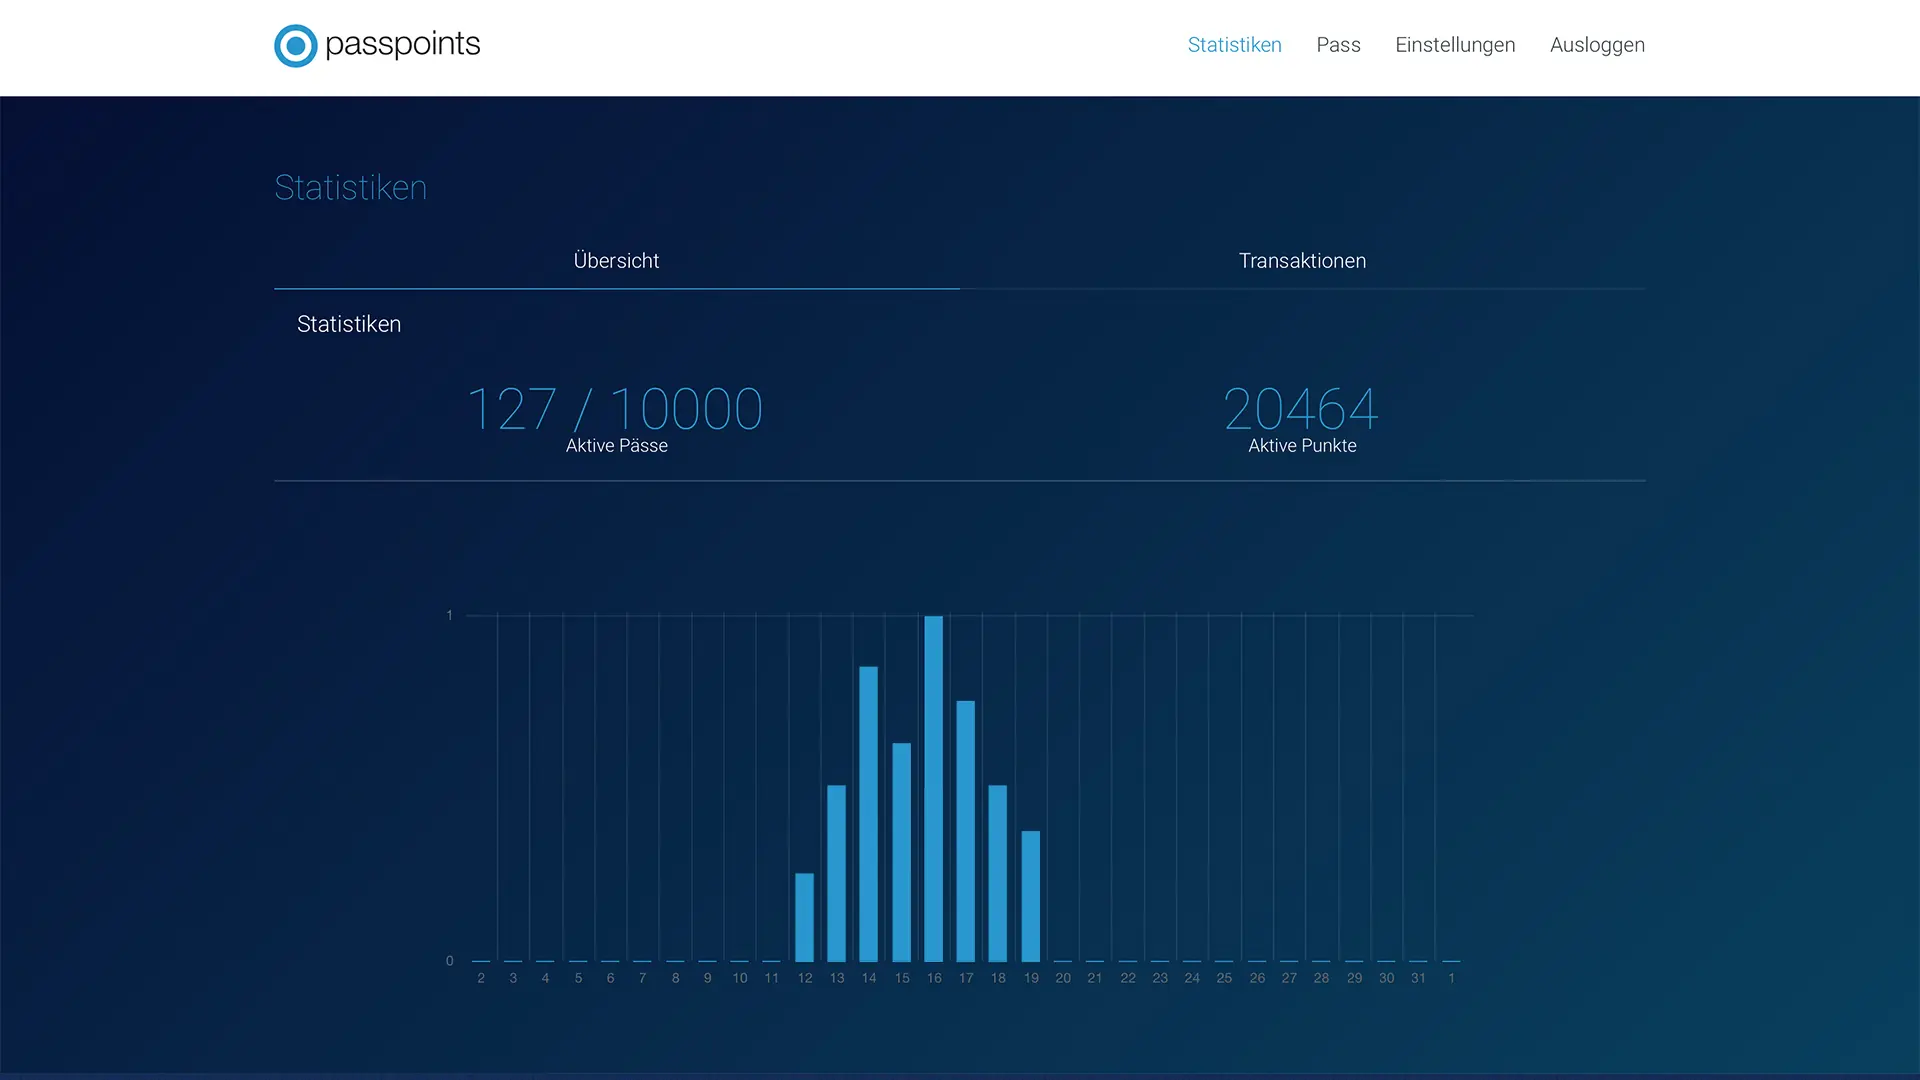Image resolution: width=1920 pixels, height=1080 pixels.
Task: Click the passpoints wordmark text
Action: [402, 45]
